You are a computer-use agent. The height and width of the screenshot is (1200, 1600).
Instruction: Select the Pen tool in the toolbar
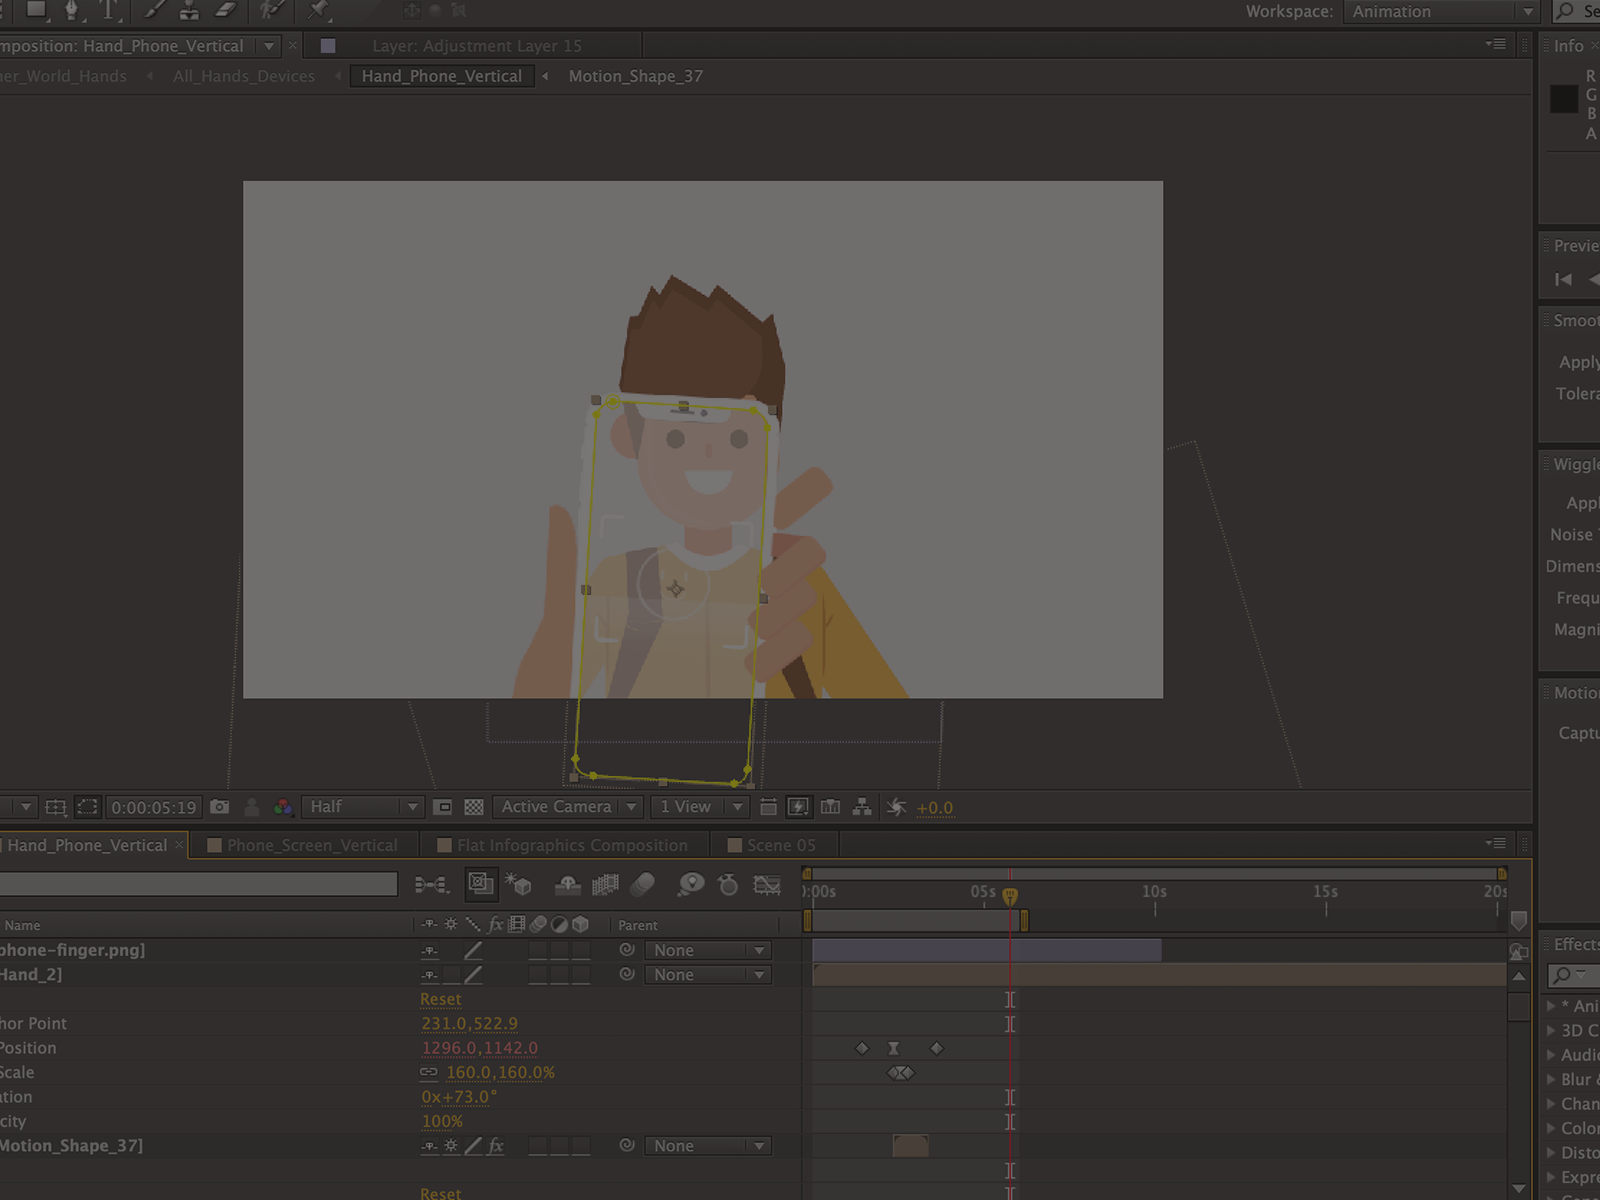pyautogui.click(x=71, y=10)
